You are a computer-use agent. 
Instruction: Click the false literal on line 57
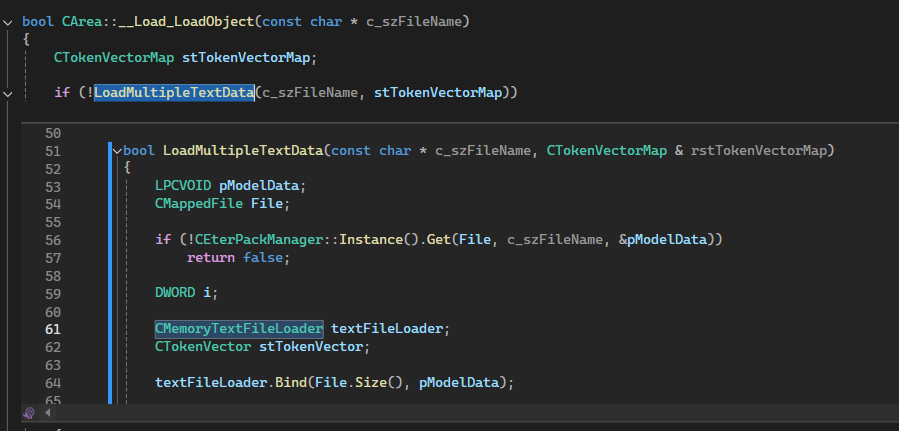263,257
